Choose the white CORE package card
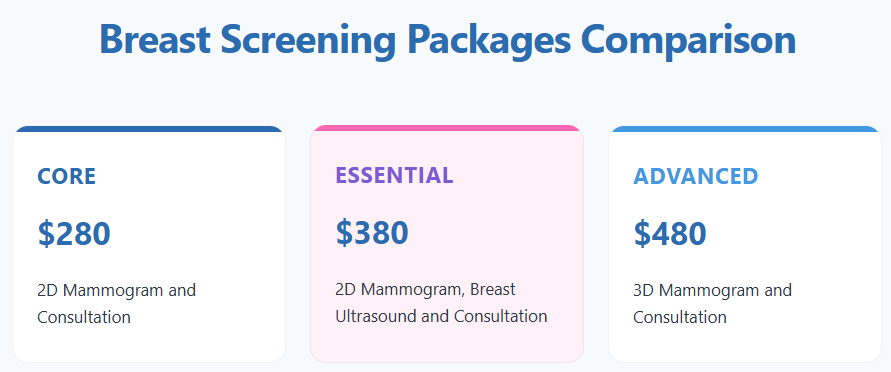The height and width of the screenshot is (372, 891). click(x=149, y=244)
